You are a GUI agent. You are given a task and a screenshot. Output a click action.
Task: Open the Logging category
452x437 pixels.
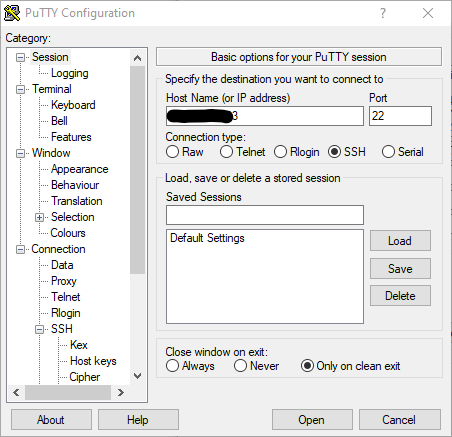point(69,73)
